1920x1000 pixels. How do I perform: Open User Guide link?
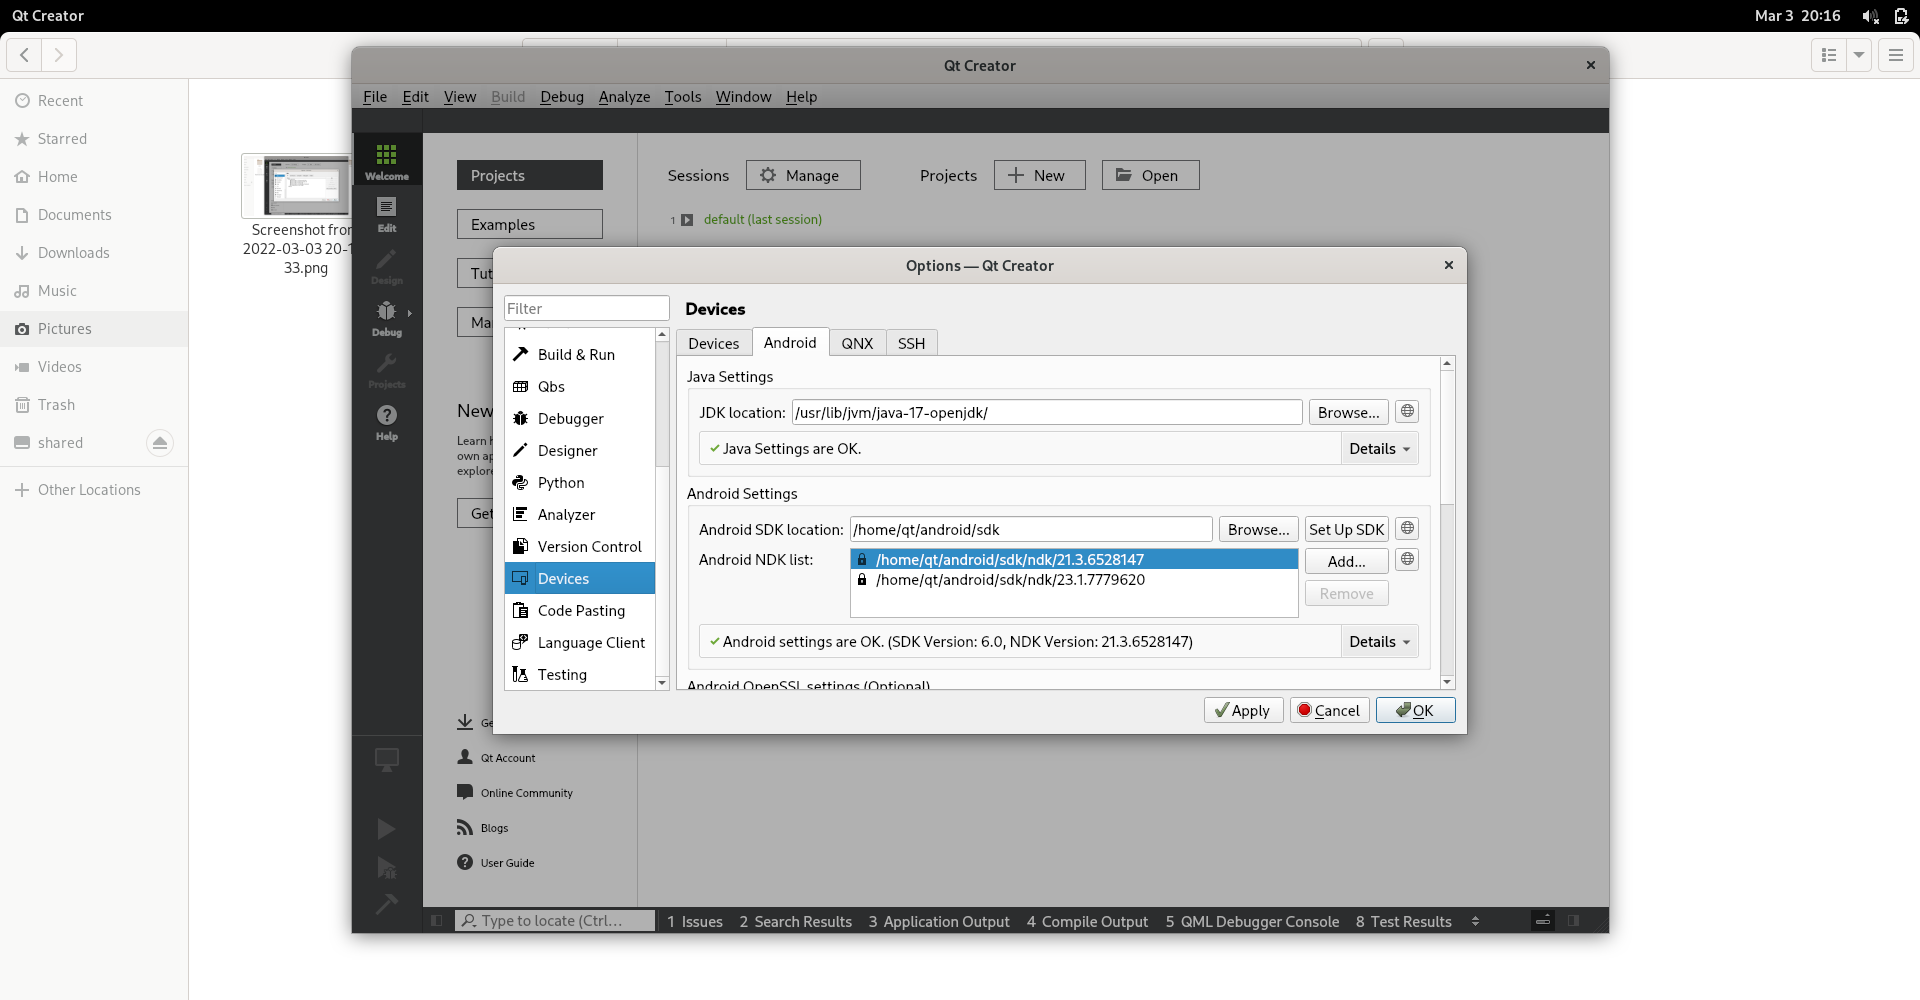tap(496, 863)
